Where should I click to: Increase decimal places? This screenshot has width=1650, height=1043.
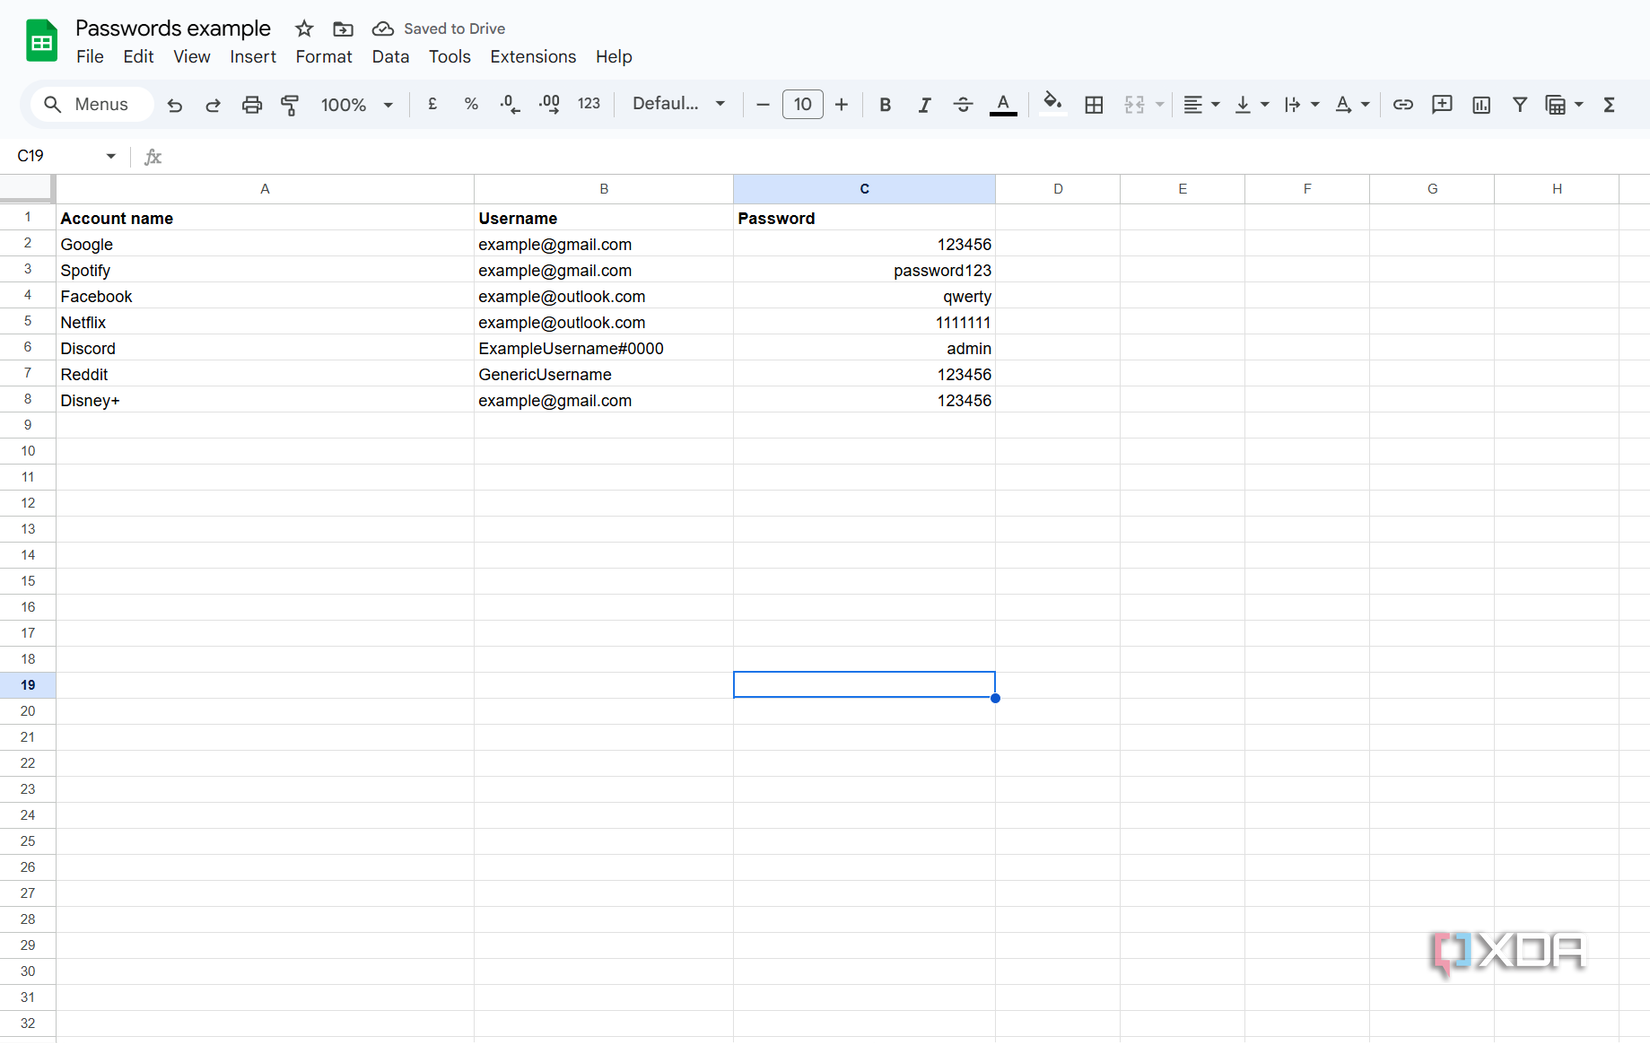pos(549,104)
